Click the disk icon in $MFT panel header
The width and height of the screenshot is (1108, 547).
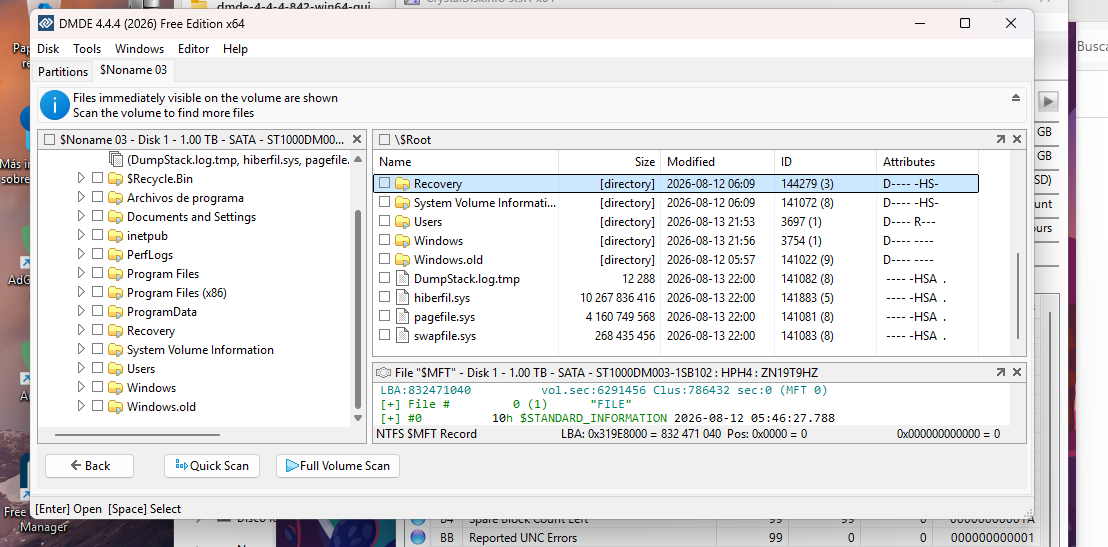pyautogui.click(x=384, y=372)
